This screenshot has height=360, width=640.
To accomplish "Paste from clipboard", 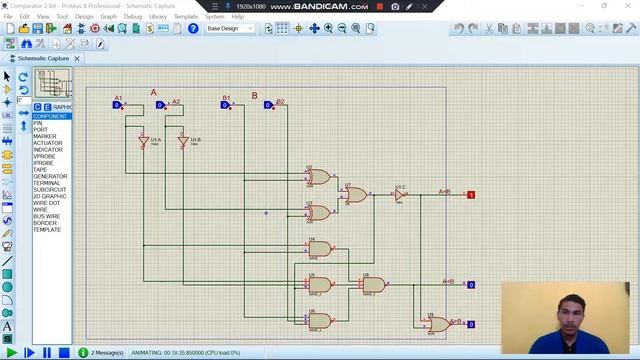I will coord(517,29).
